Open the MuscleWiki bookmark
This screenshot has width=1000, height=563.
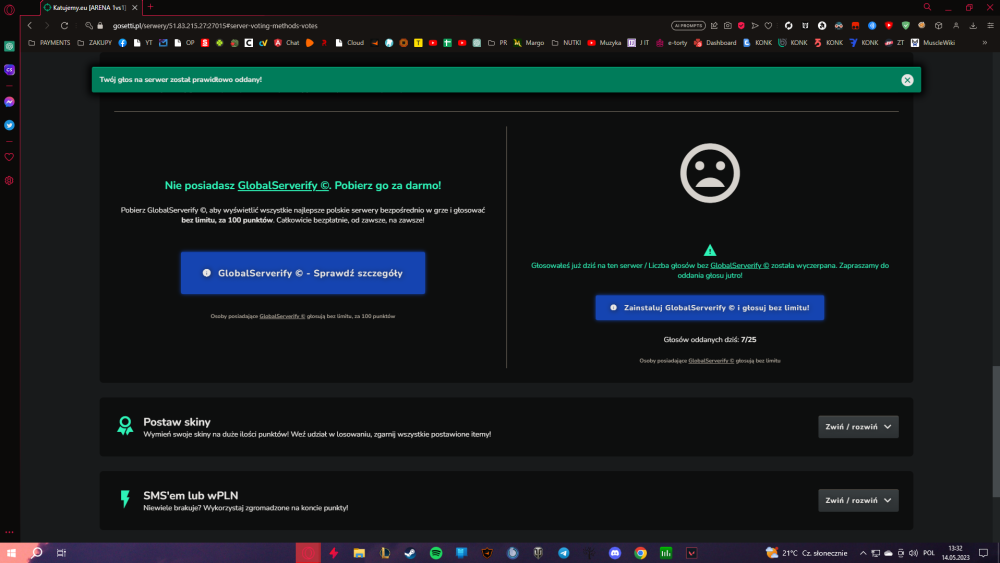click(x=932, y=43)
